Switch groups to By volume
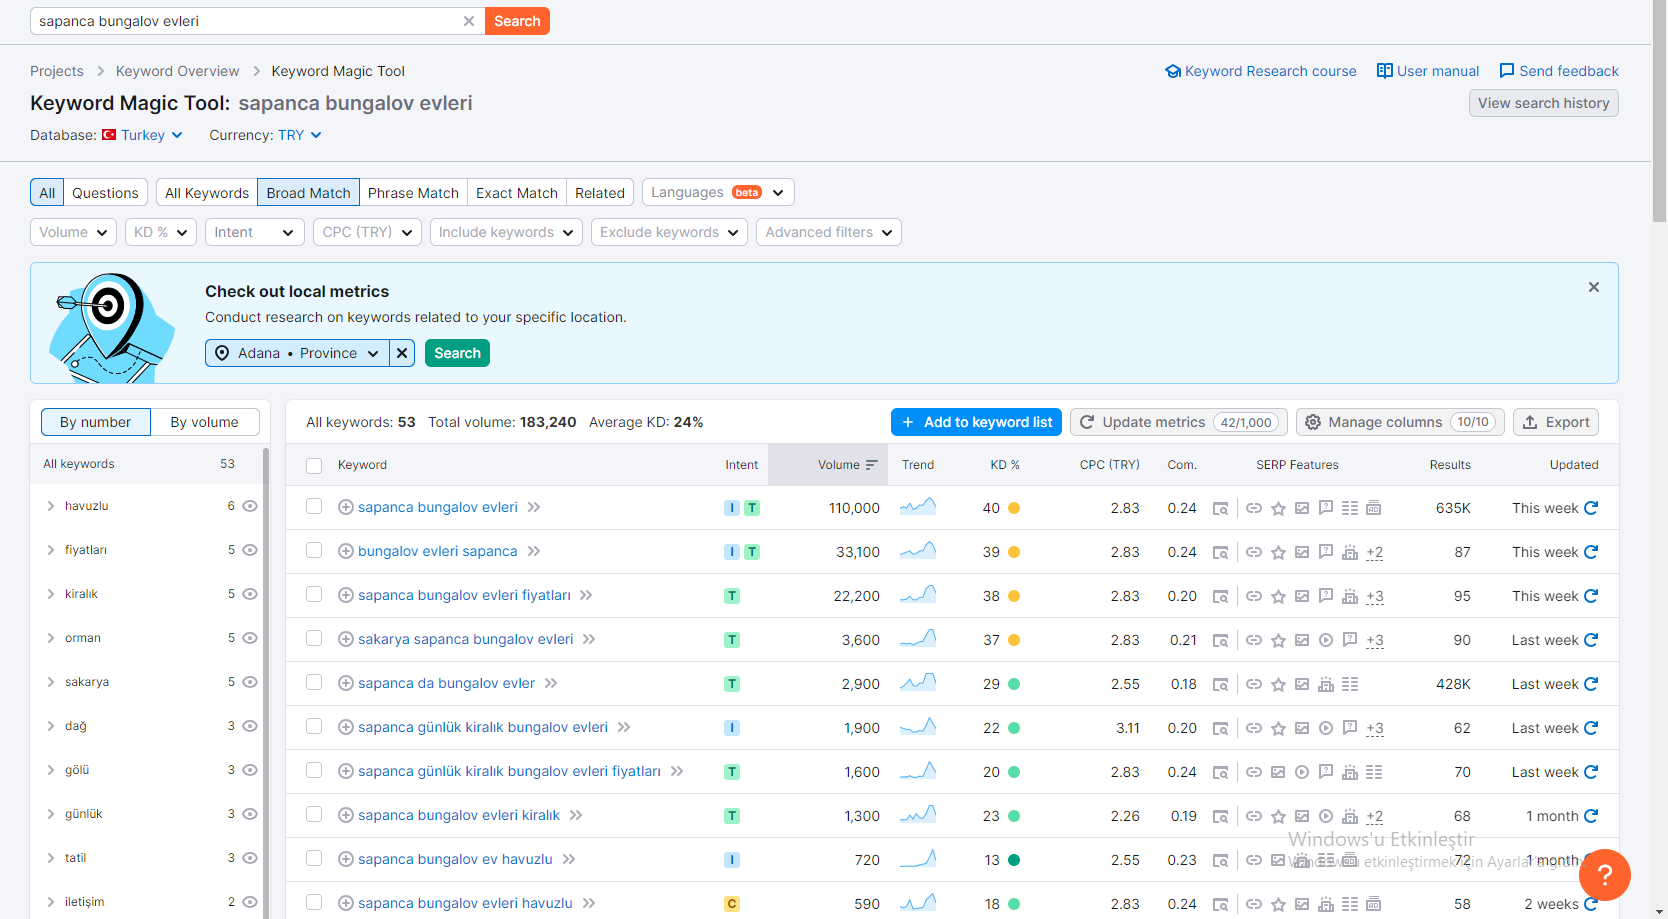The width and height of the screenshot is (1668, 919). click(205, 422)
